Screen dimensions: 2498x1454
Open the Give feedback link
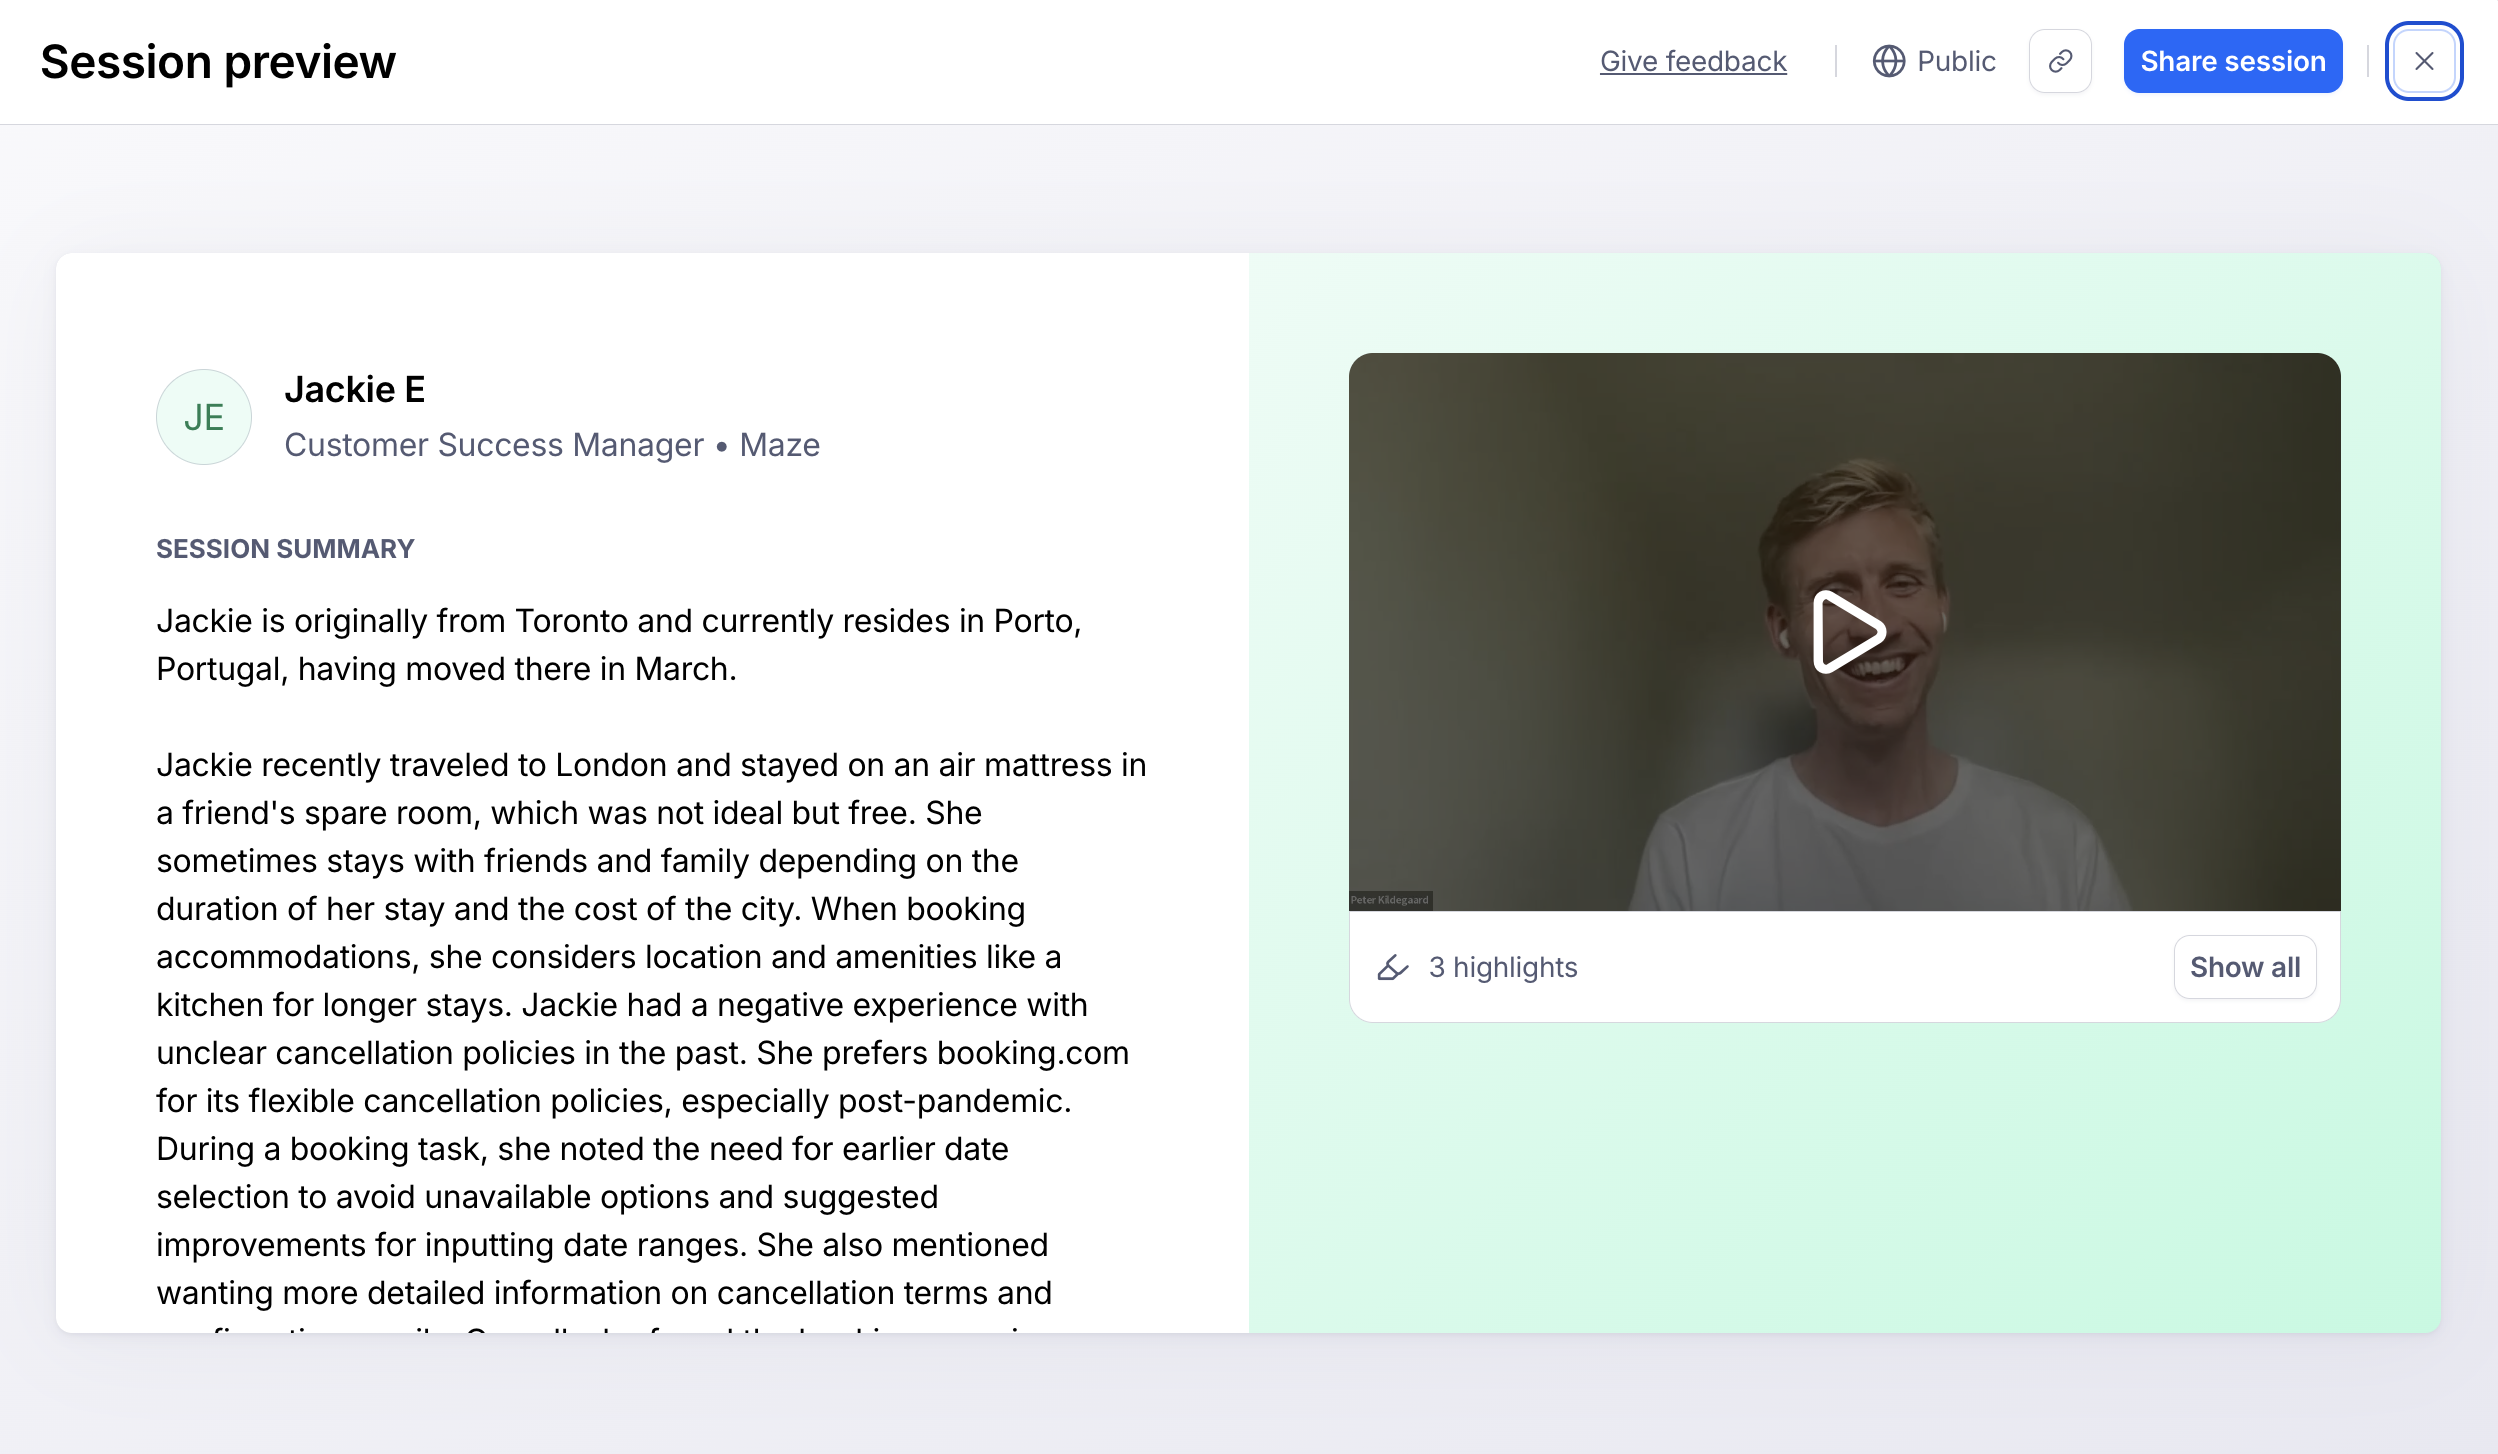click(1692, 62)
